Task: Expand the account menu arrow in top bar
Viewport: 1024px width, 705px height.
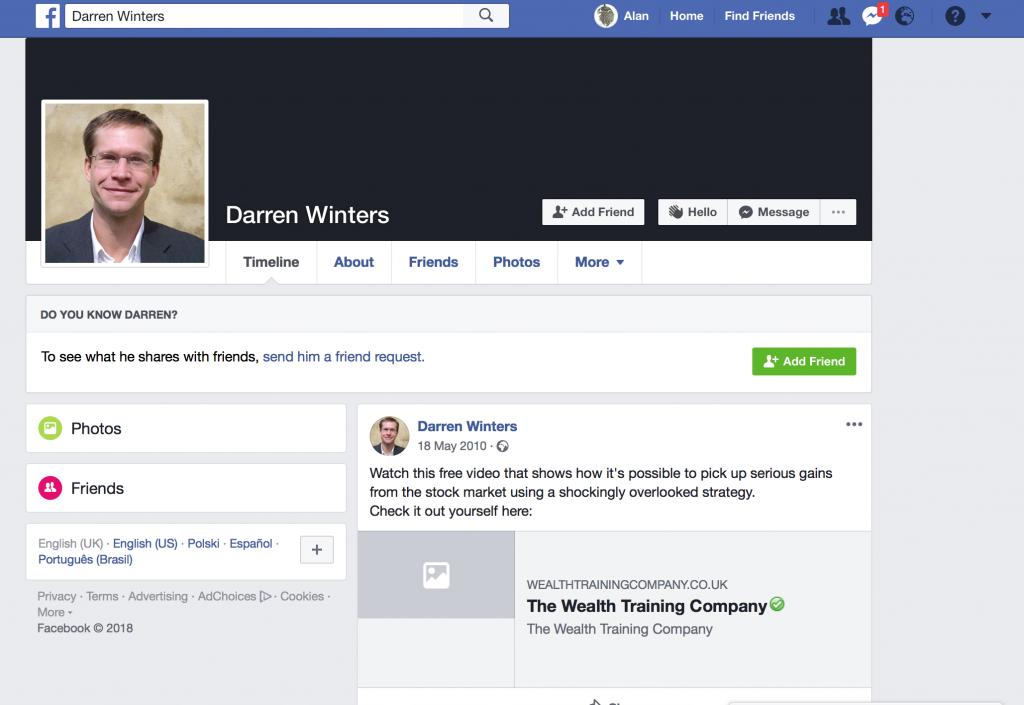Action: [986, 16]
